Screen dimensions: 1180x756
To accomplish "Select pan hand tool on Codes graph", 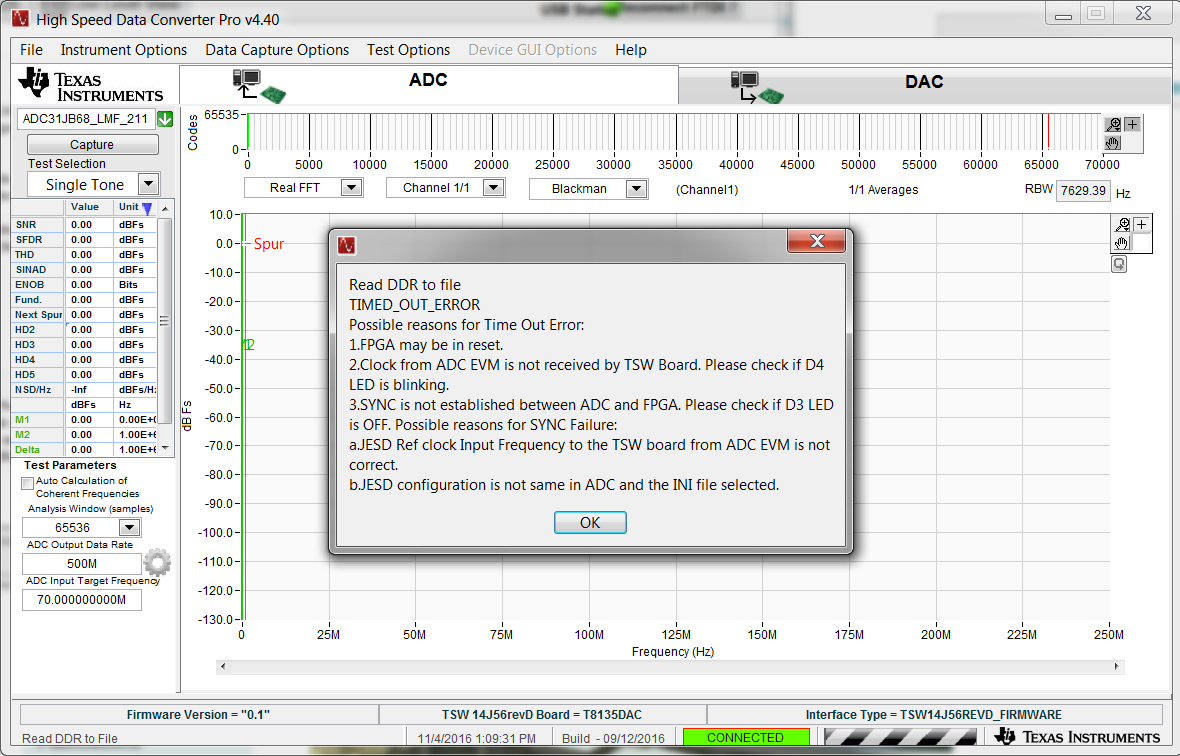I will pyautogui.click(x=1113, y=142).
